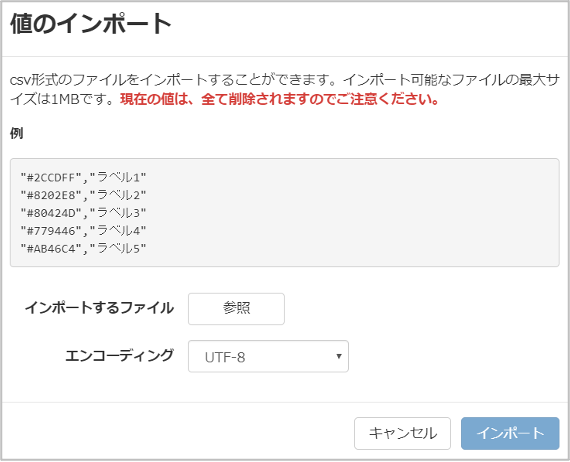Click the red warning text 現在の値は、全て削除されます
Screen dimensions: 570x462
[214, 99]
